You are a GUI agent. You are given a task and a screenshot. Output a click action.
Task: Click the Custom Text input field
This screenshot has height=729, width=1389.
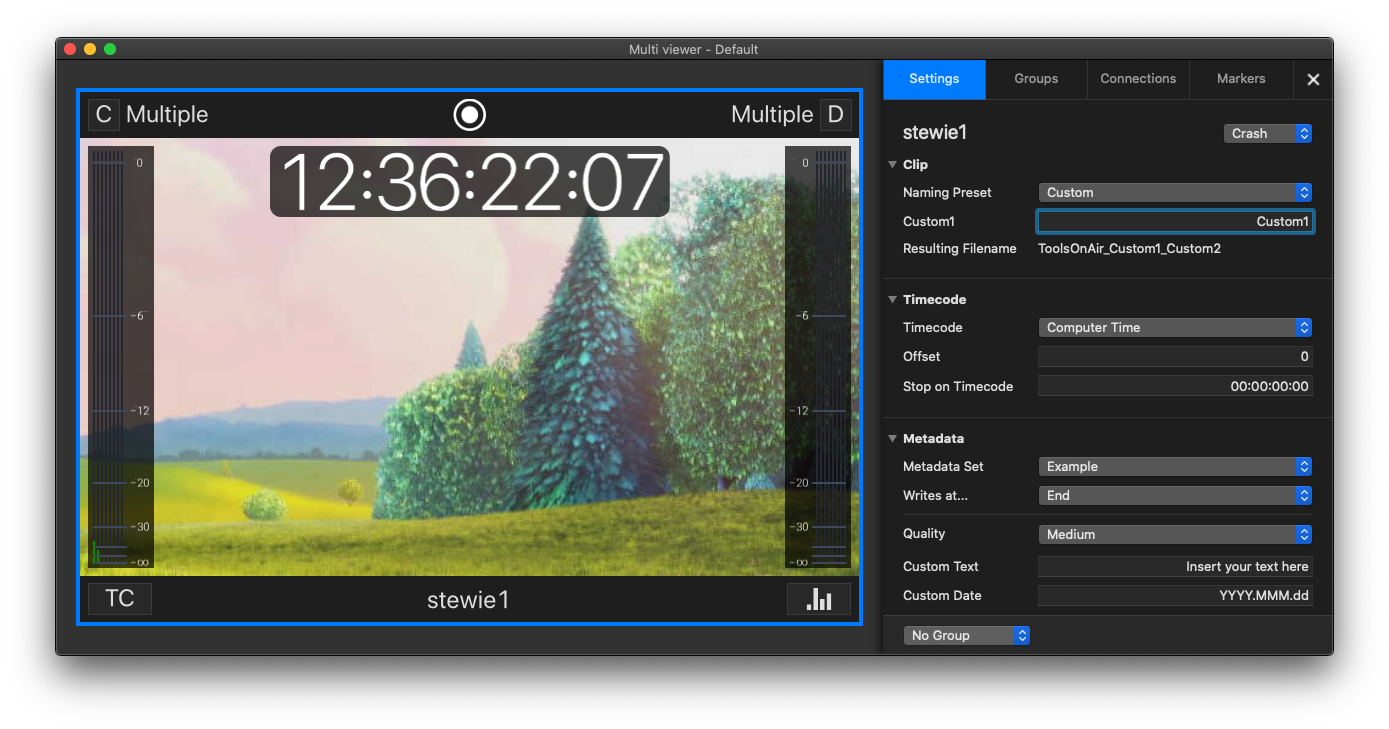tap(1175, 567)
